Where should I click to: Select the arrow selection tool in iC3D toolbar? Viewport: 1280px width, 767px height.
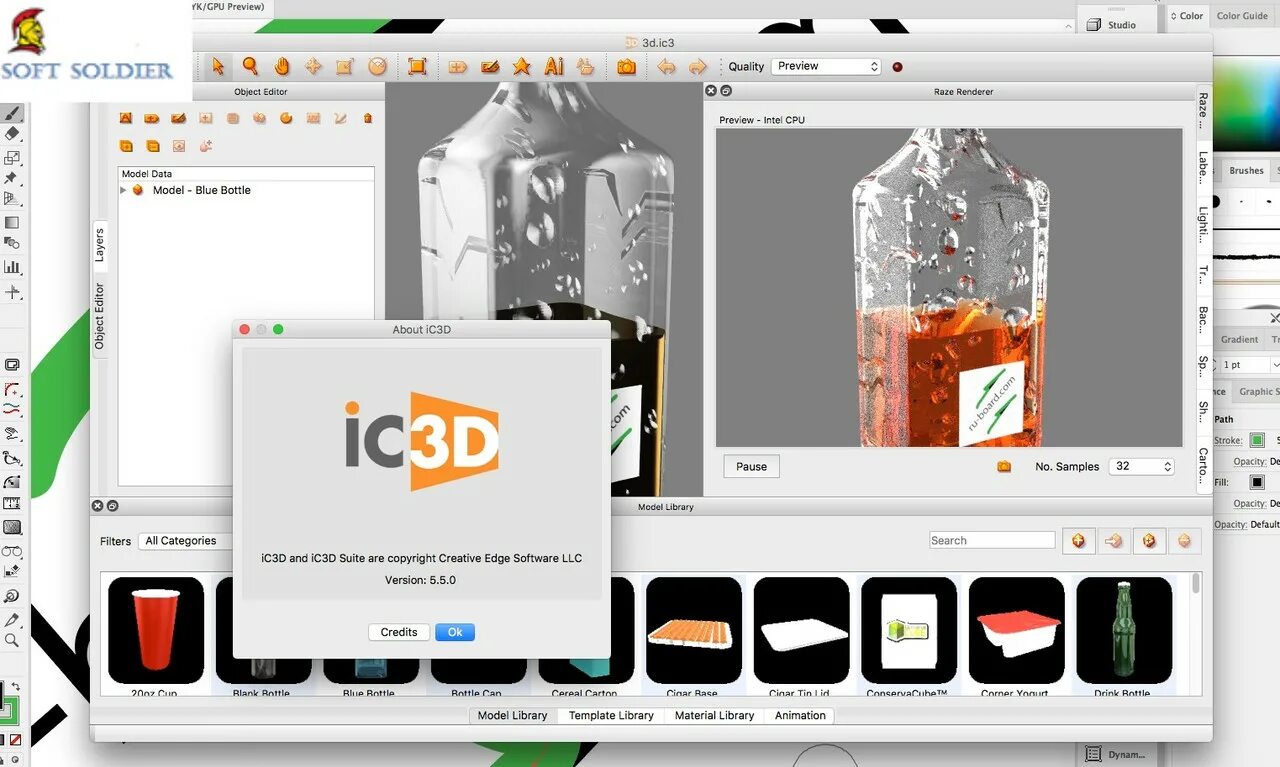pyautogui.click(x=218, y=66)
